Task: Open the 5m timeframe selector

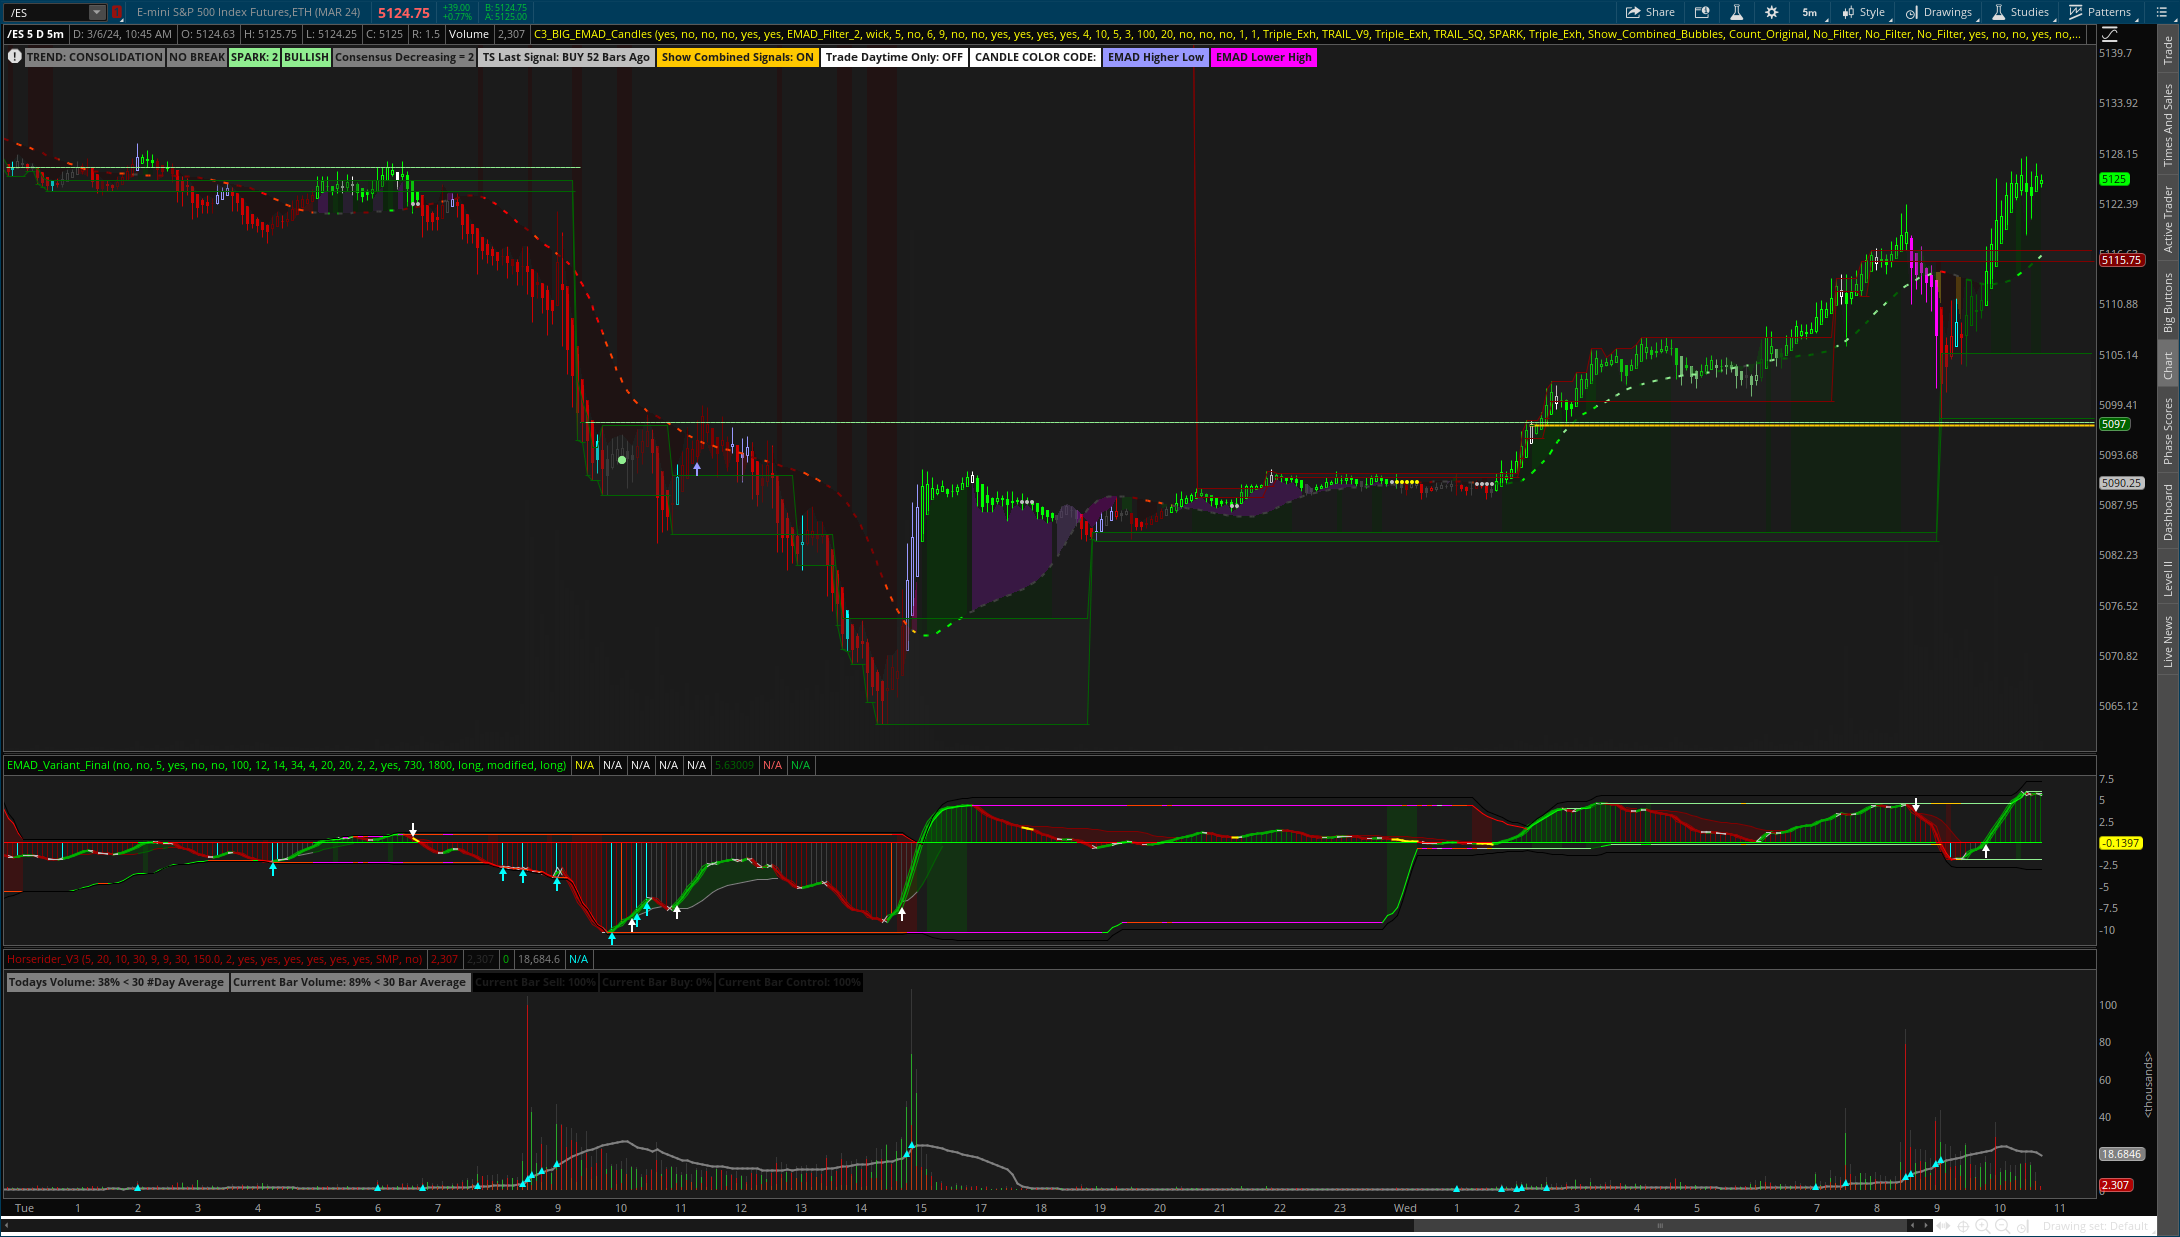Action: (1811, 12)
